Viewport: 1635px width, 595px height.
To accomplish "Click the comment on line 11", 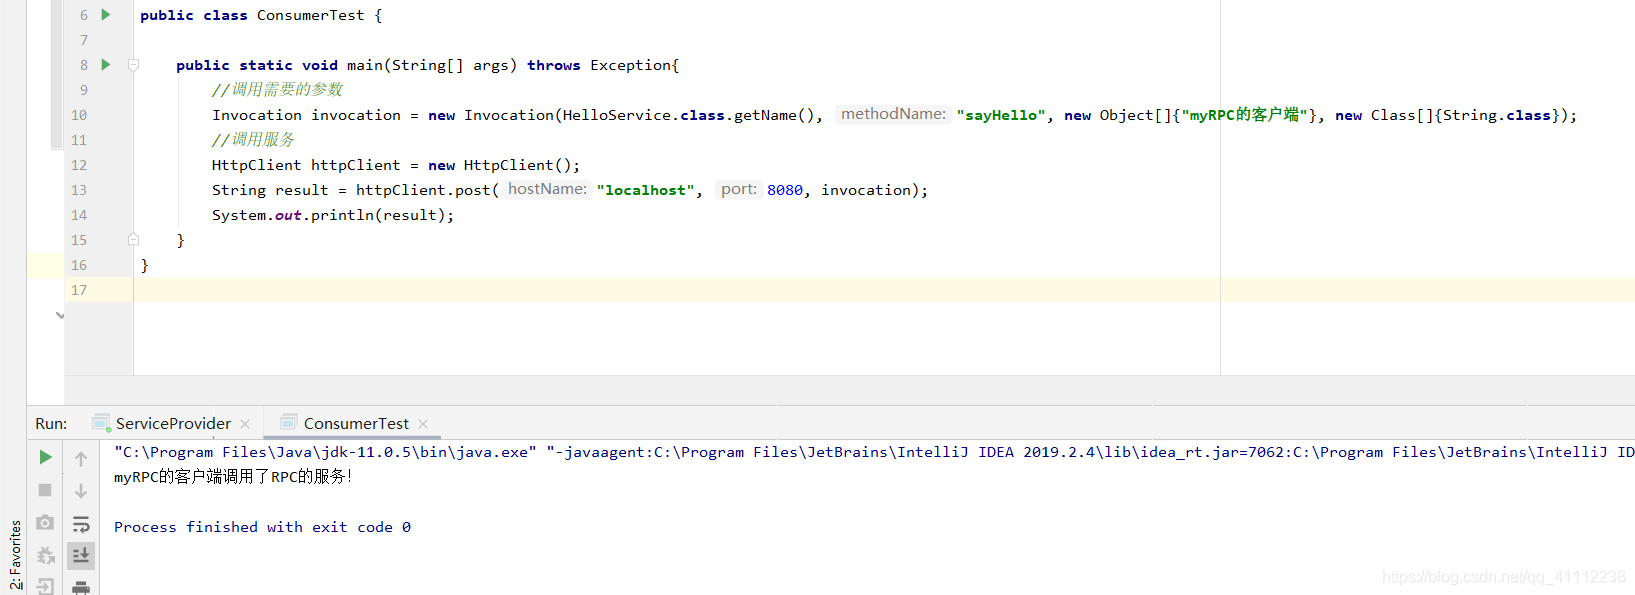I will point(254,140).
